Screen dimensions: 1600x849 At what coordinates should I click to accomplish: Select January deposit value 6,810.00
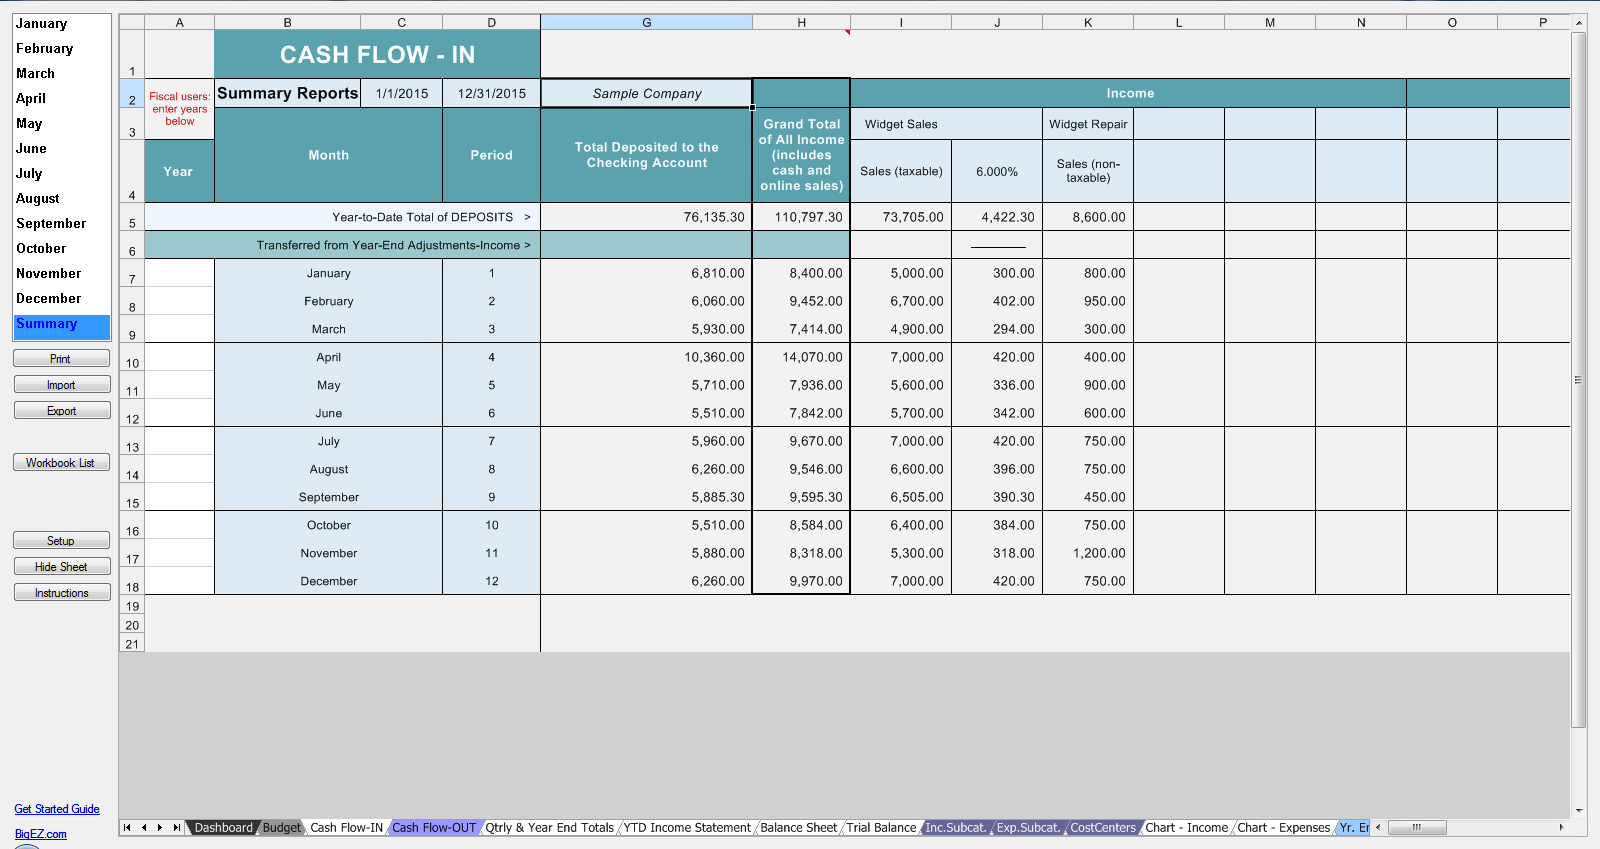coord(647,273)
